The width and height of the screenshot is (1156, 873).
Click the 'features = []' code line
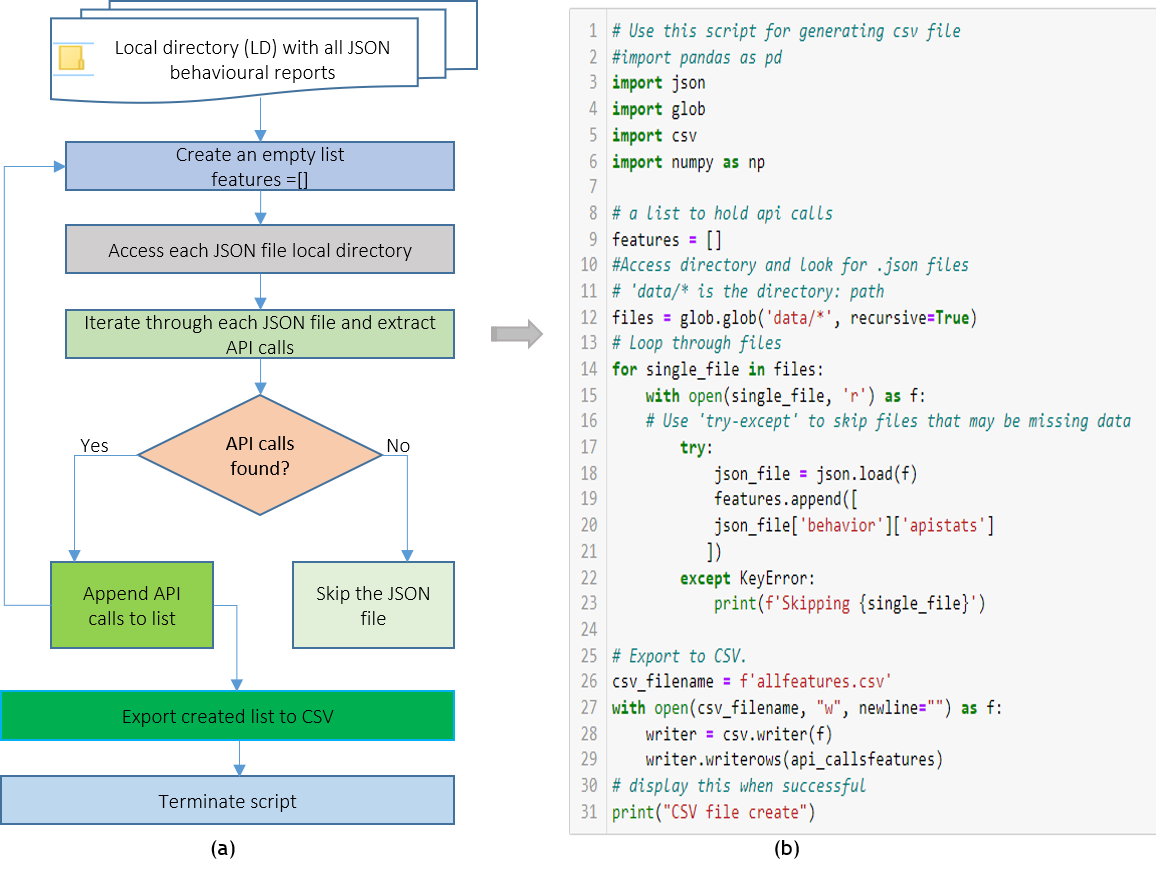[x=666, y=240]
